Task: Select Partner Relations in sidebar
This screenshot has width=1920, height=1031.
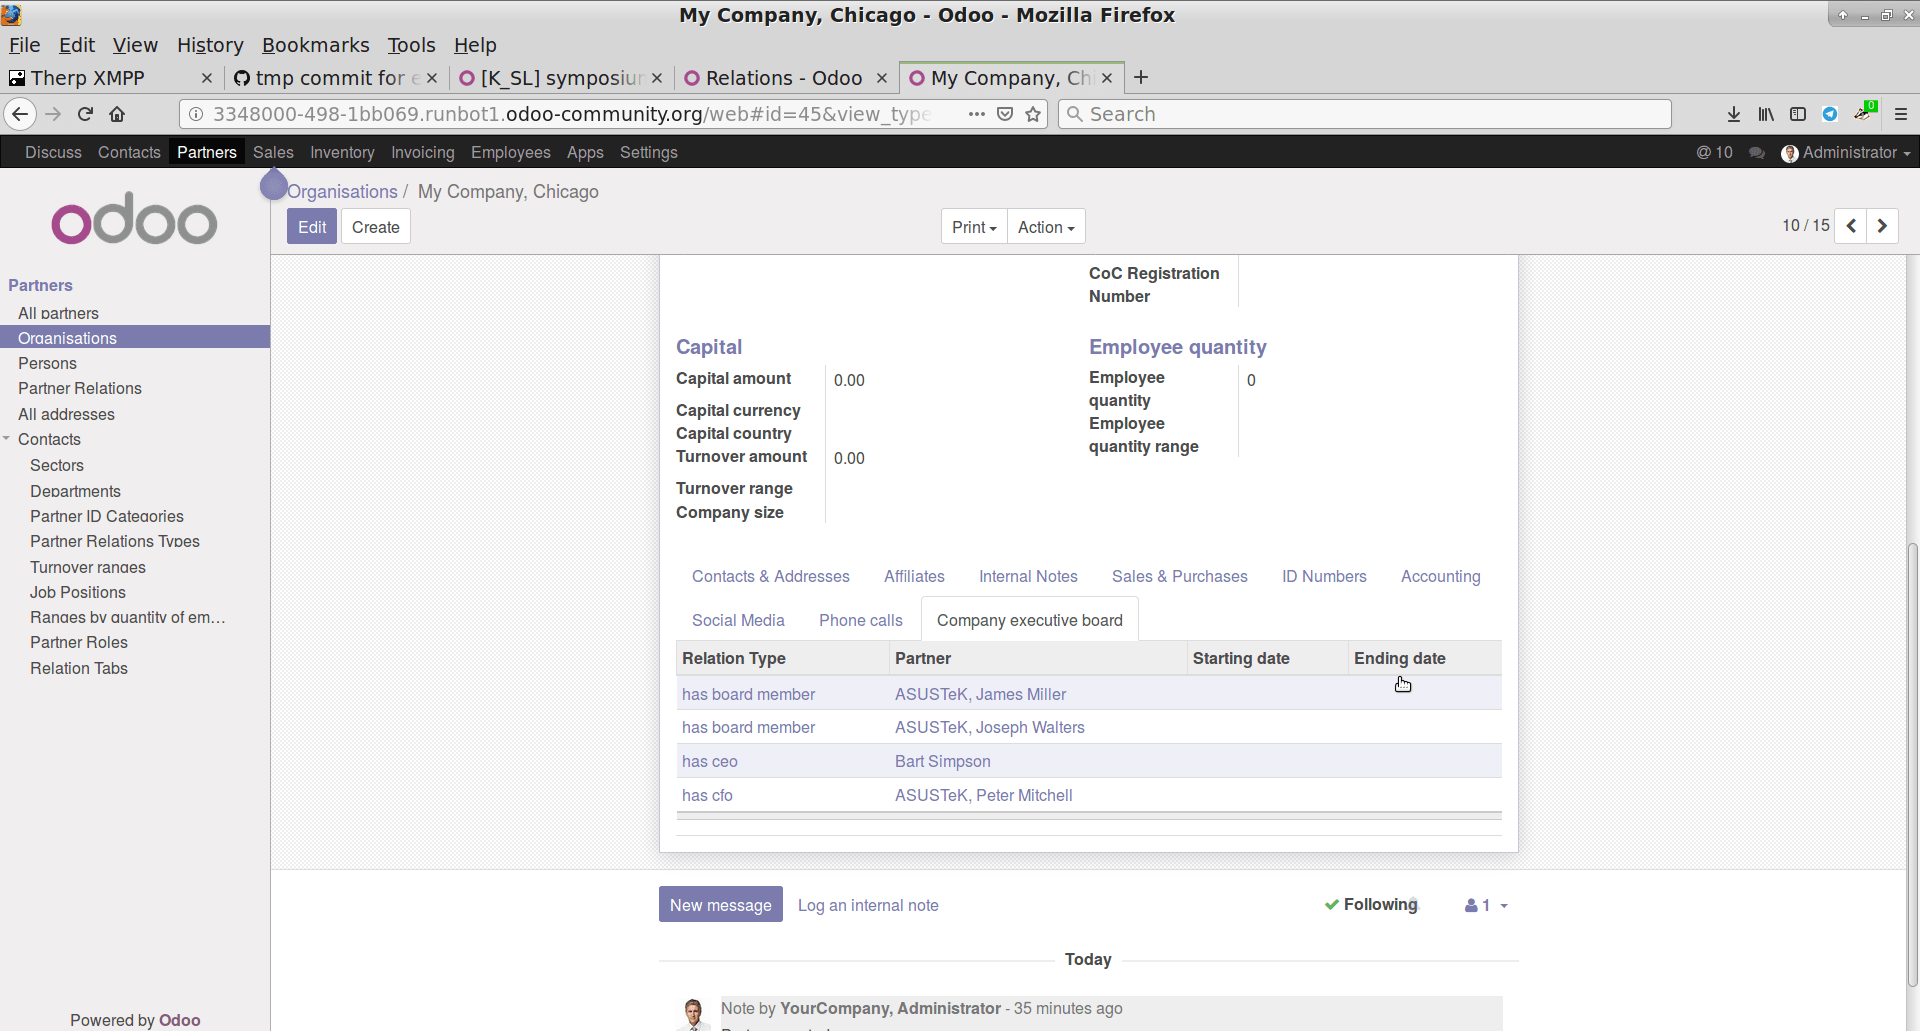Action: 80,388
